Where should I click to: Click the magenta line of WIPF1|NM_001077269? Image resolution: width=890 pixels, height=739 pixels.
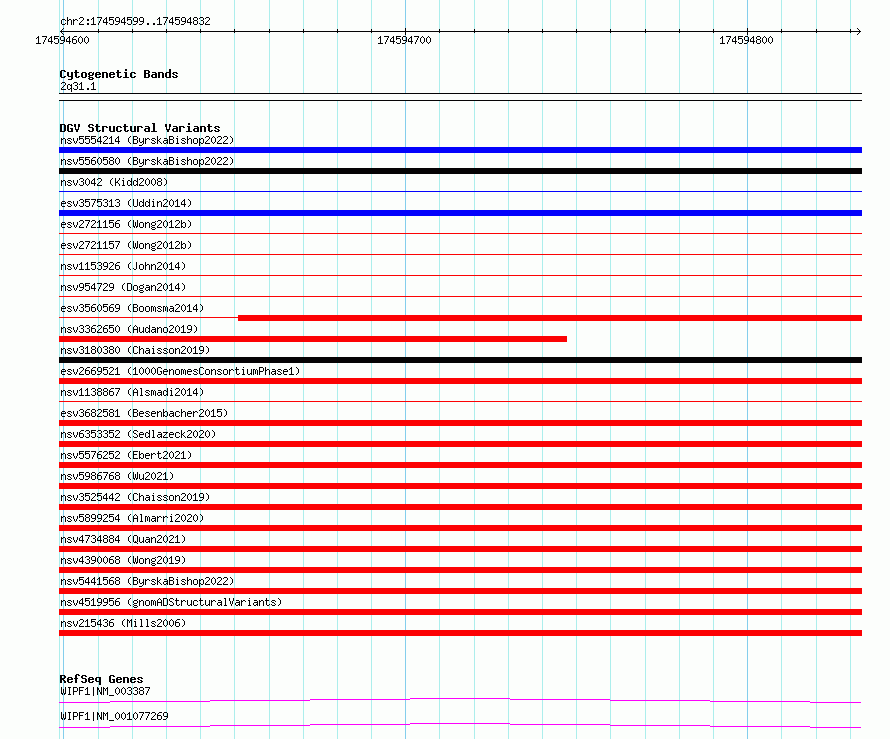460,724
